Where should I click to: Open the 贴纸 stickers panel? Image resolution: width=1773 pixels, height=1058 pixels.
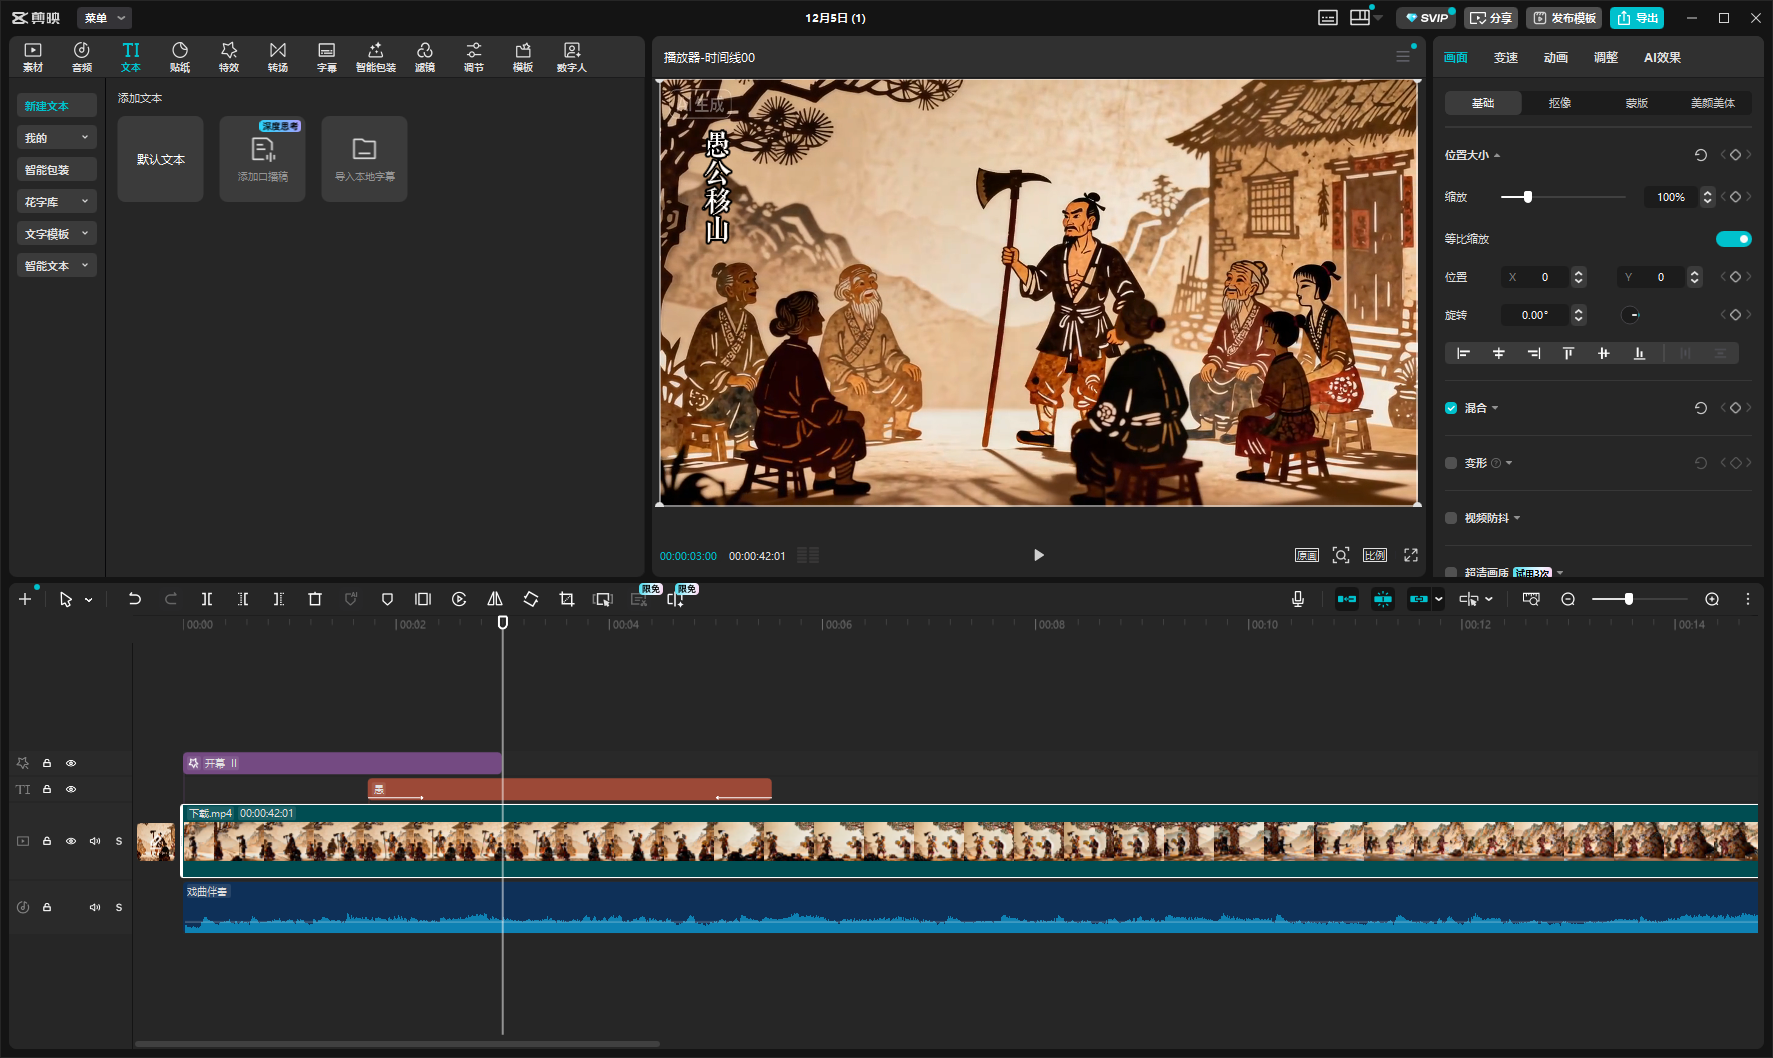(x=180, y=57)
